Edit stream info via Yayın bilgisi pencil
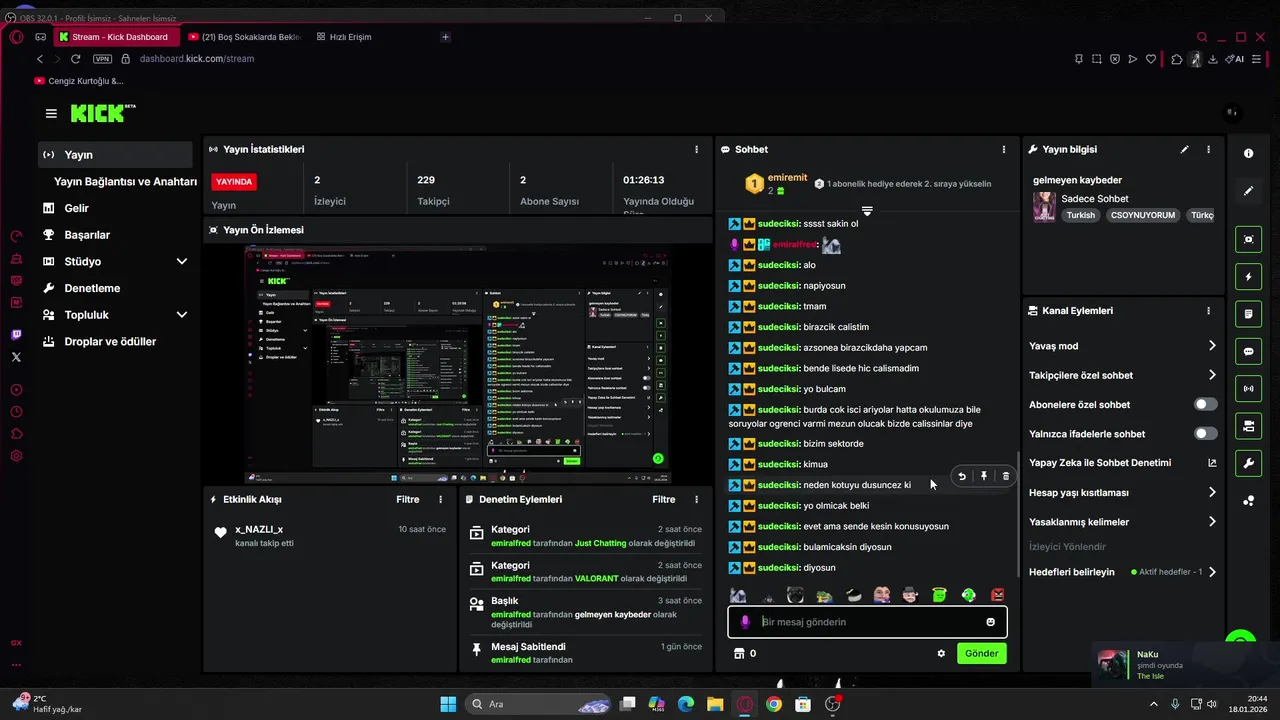This screenshot has height=720, width=1280. [1184, 149]
